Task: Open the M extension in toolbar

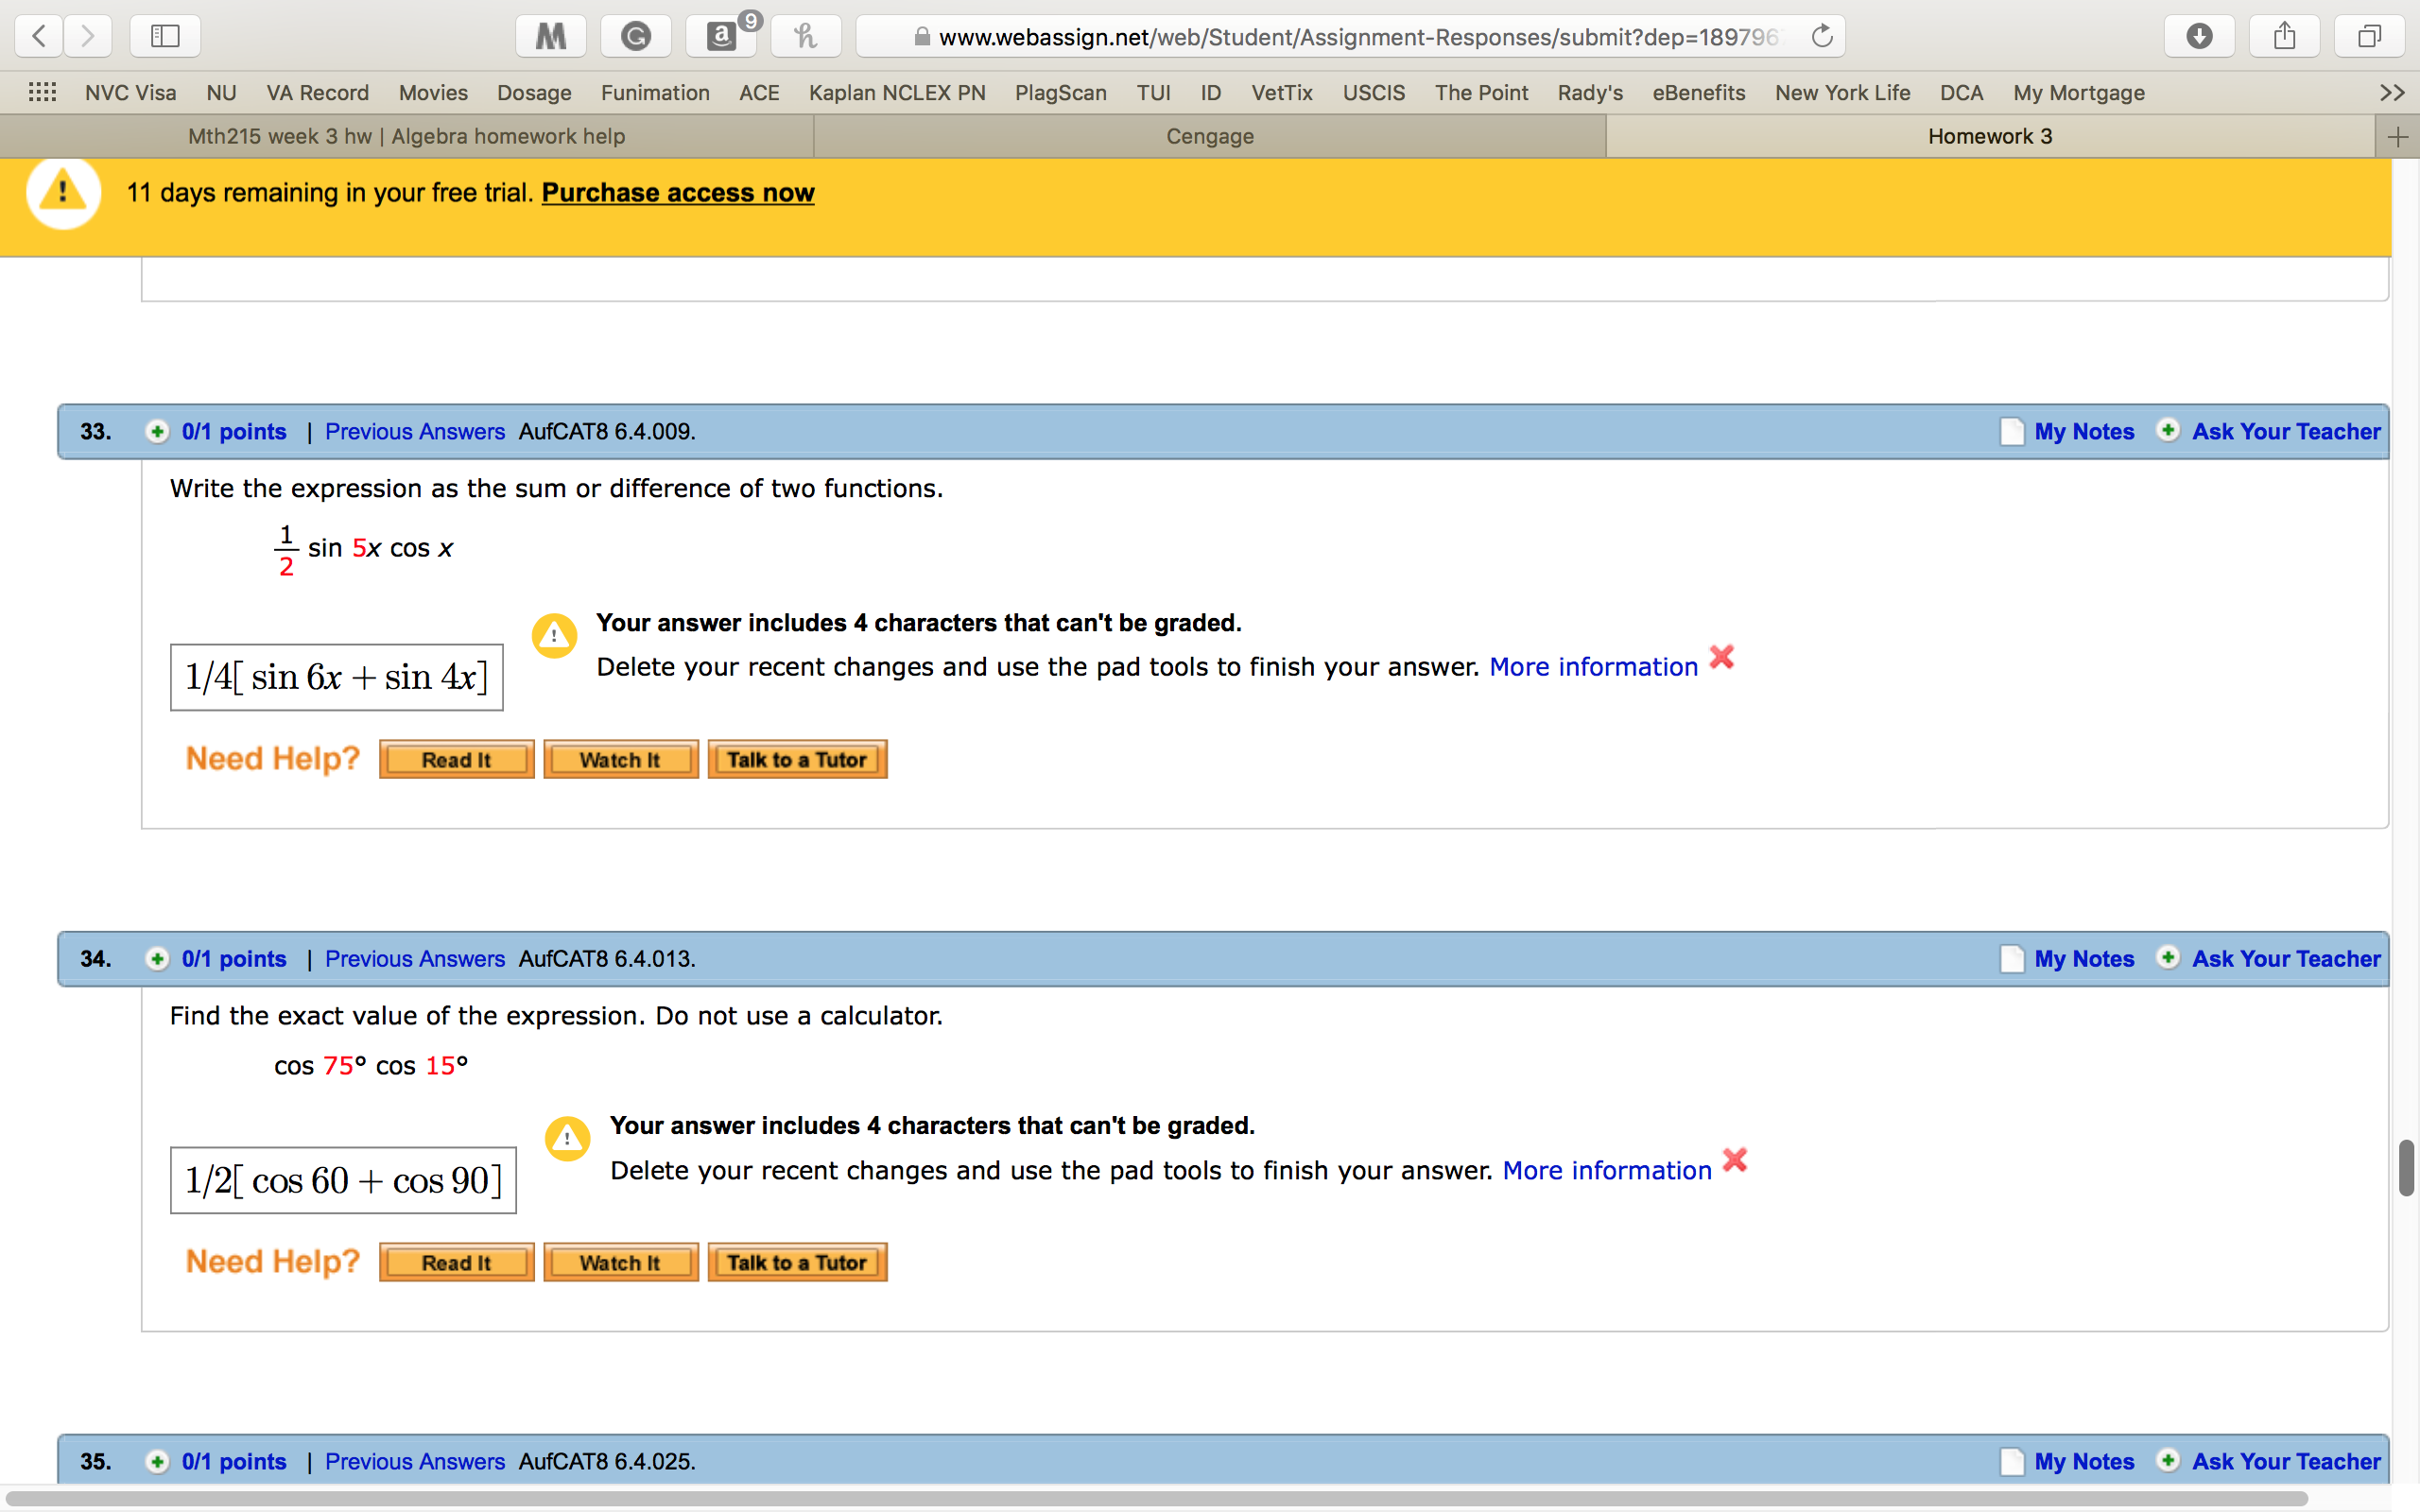Action: 551,37
